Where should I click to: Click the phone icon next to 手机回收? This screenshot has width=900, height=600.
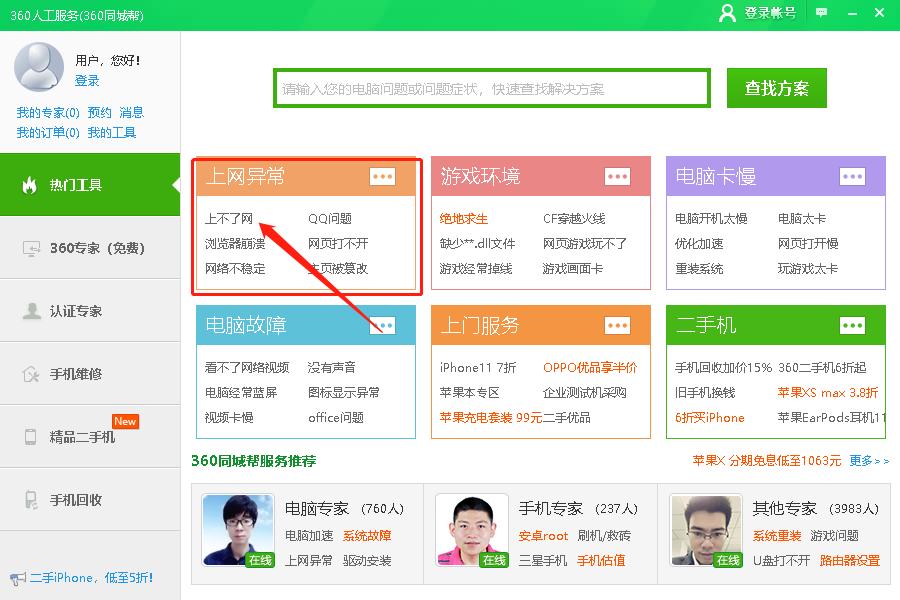click(x=30, y=499)
